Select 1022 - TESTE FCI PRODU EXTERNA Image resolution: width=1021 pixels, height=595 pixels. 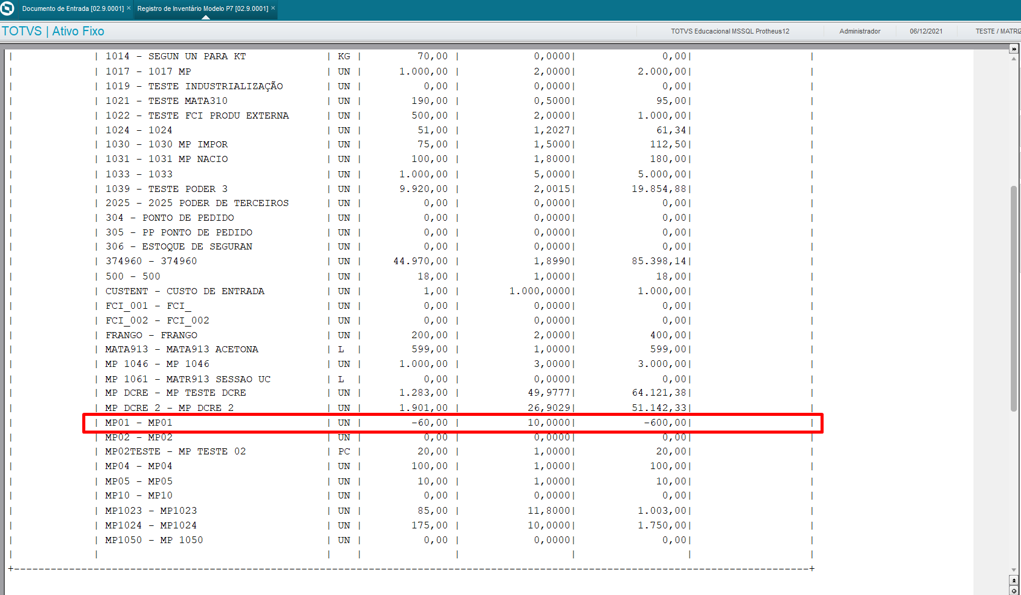[197, 115]
